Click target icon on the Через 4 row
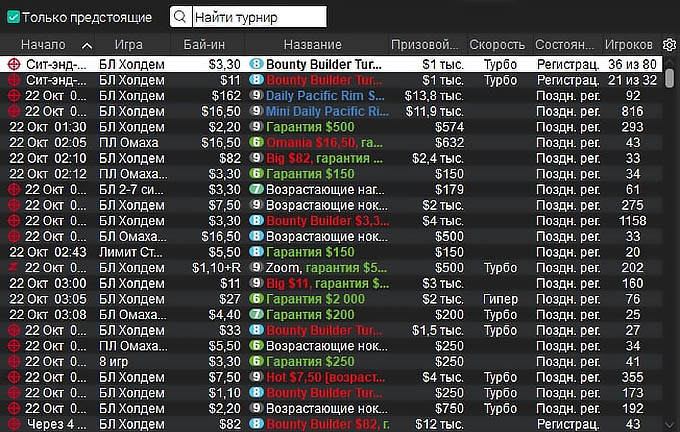Screen dimensions: 680x432 pyautogui.click(x=14, y=424)
